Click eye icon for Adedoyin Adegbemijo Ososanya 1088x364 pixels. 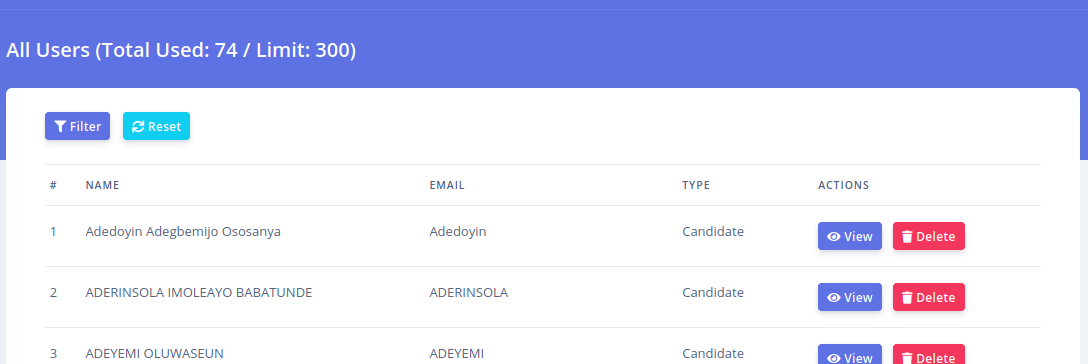click(834, 236)
